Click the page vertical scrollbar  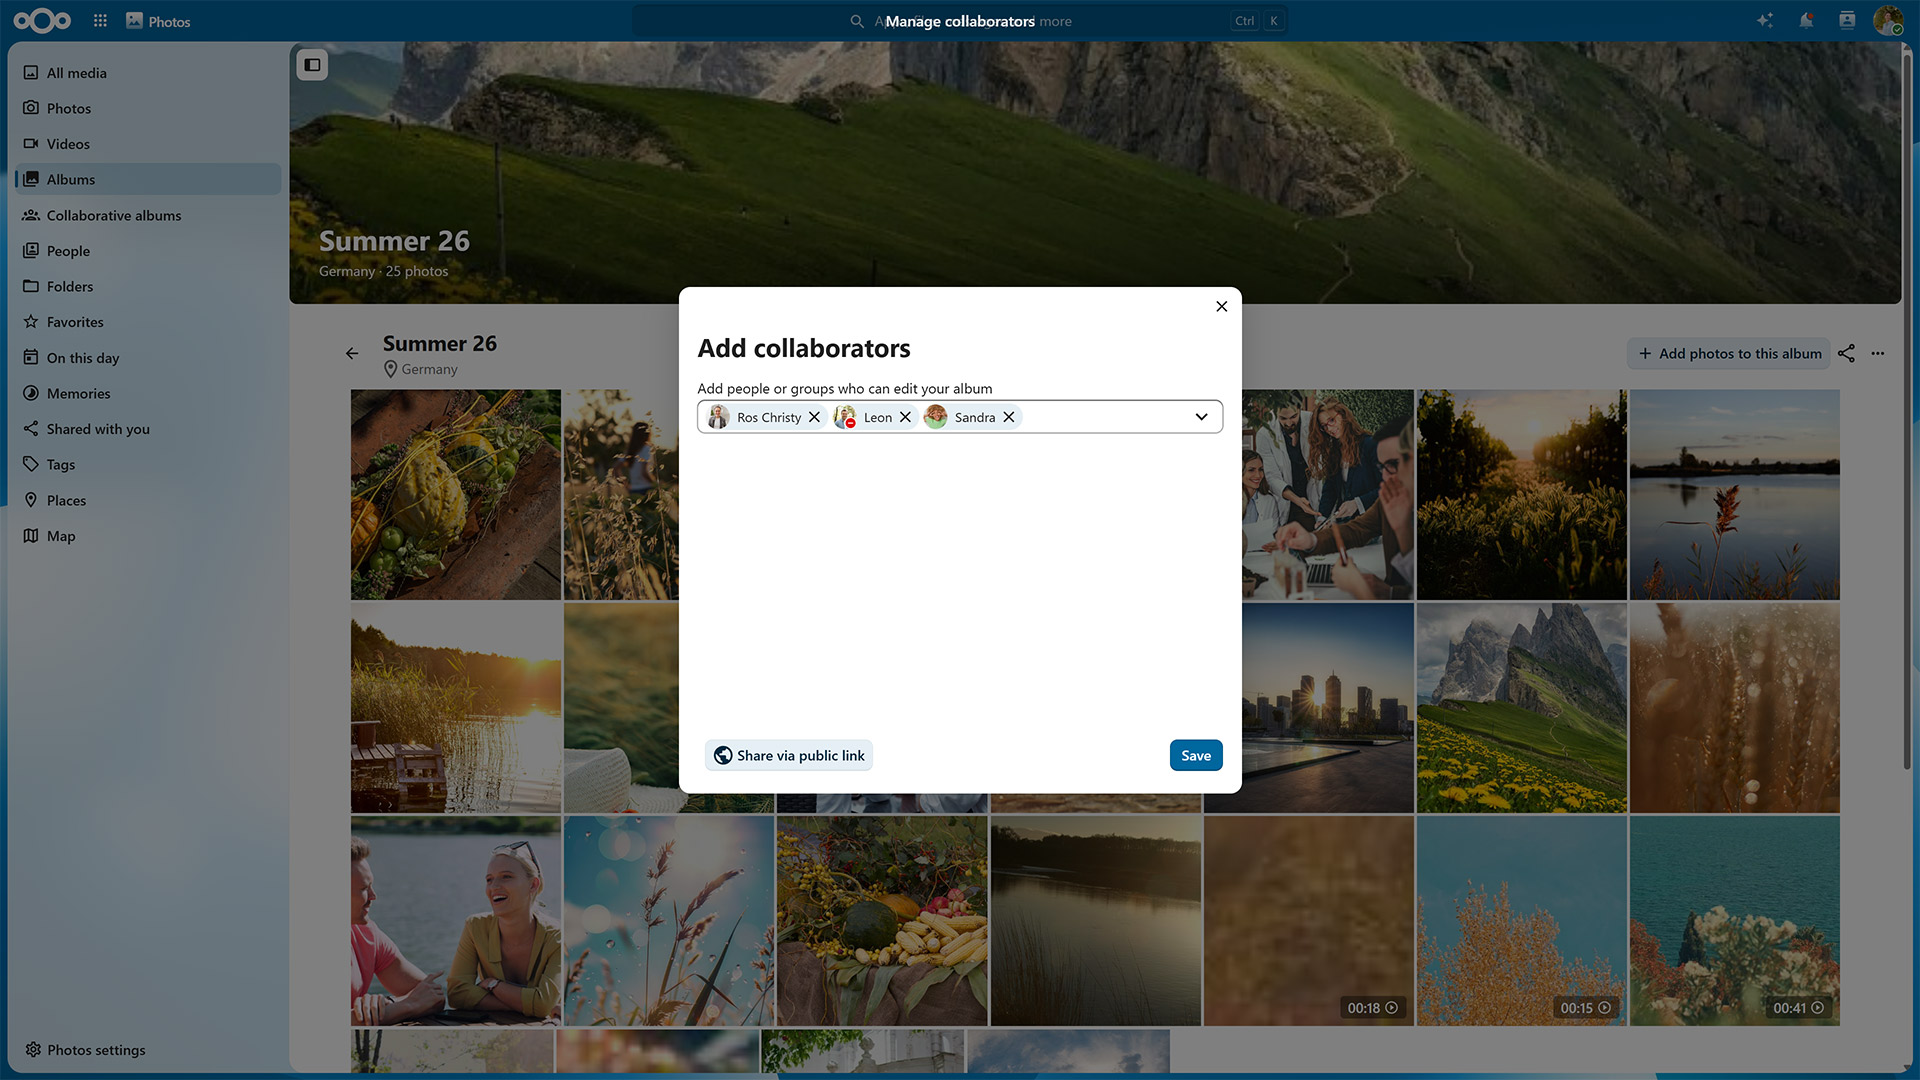point(1907,410)
